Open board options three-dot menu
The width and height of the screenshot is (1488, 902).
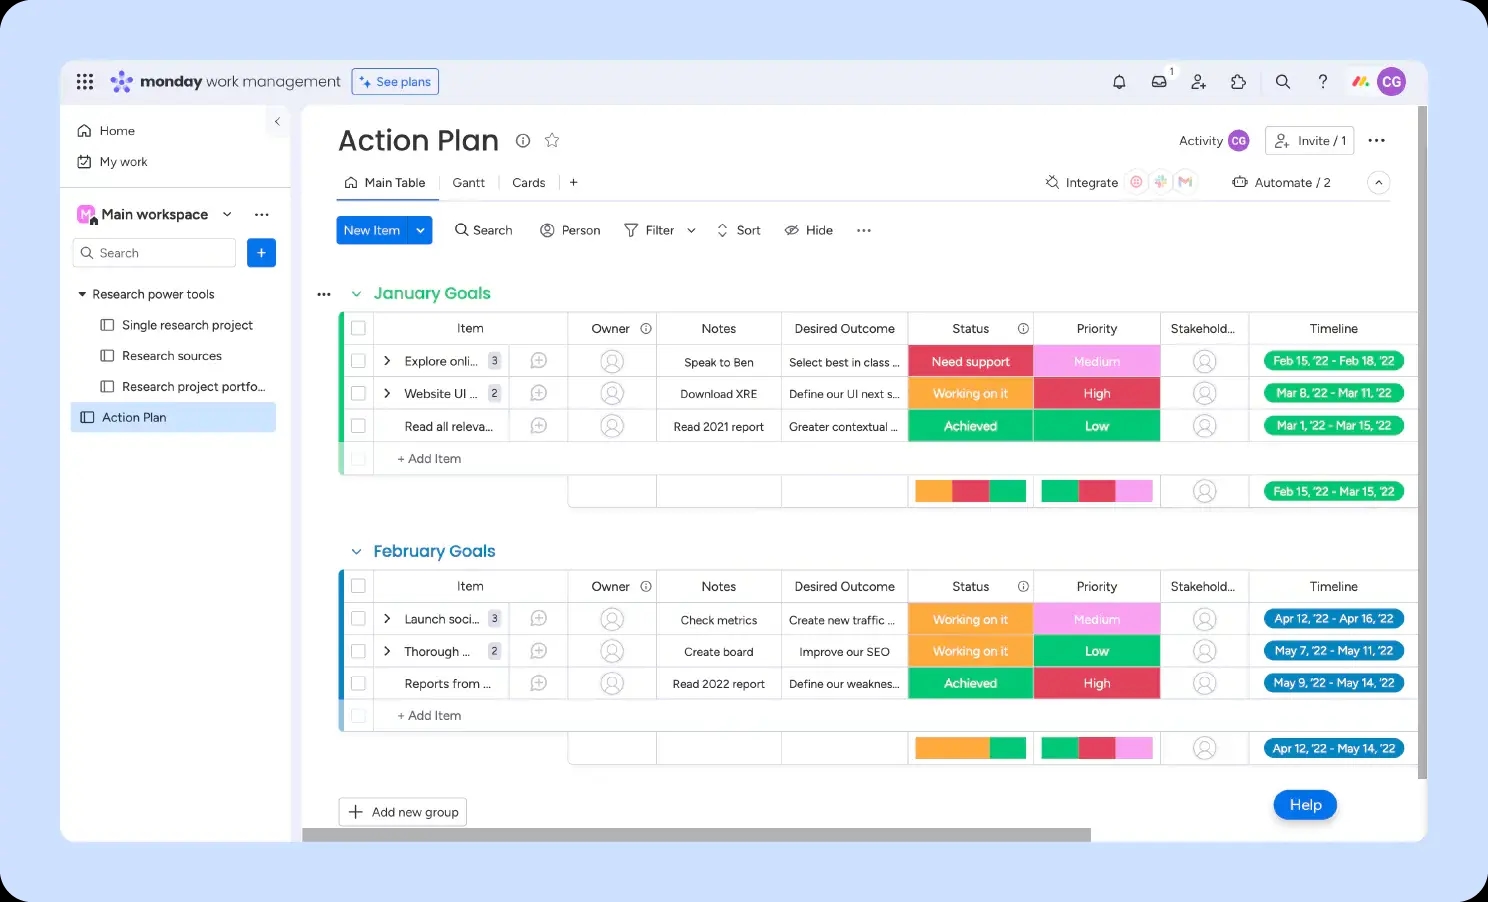coord(1377,141)
